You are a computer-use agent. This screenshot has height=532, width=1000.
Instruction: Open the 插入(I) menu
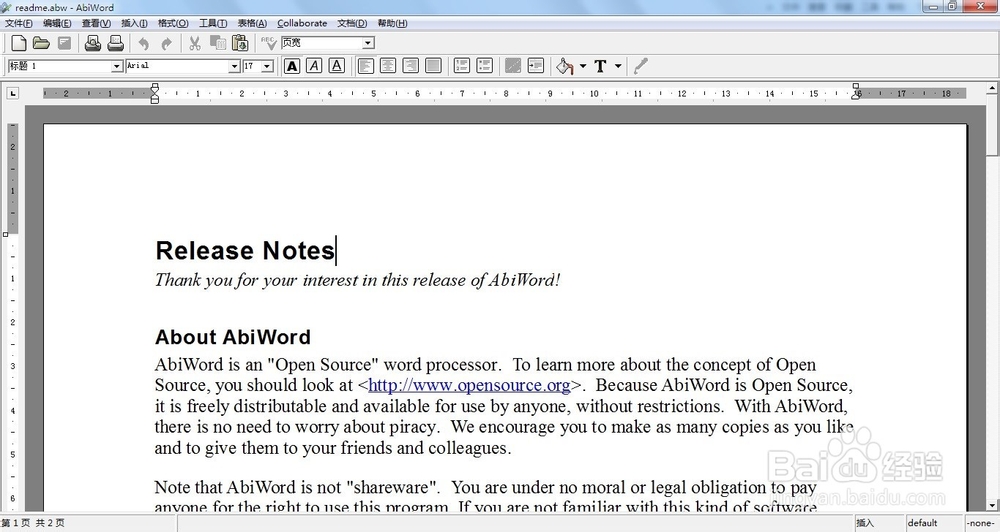(135, 23)
